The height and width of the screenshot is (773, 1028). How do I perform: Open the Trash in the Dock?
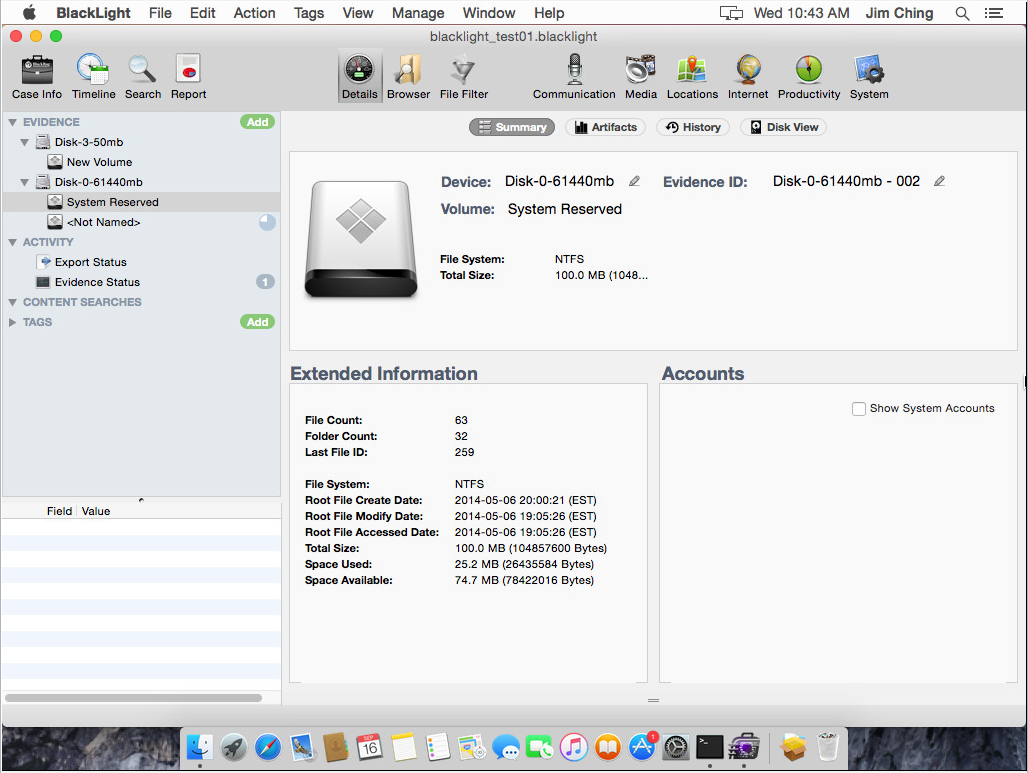point(827,747)
